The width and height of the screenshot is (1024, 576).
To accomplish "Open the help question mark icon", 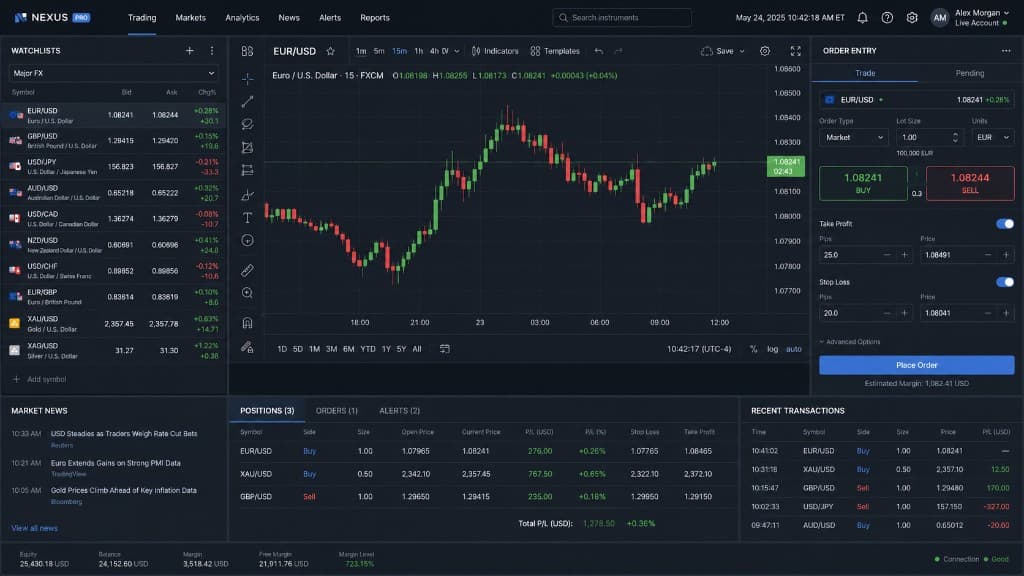I will point(887,18).
